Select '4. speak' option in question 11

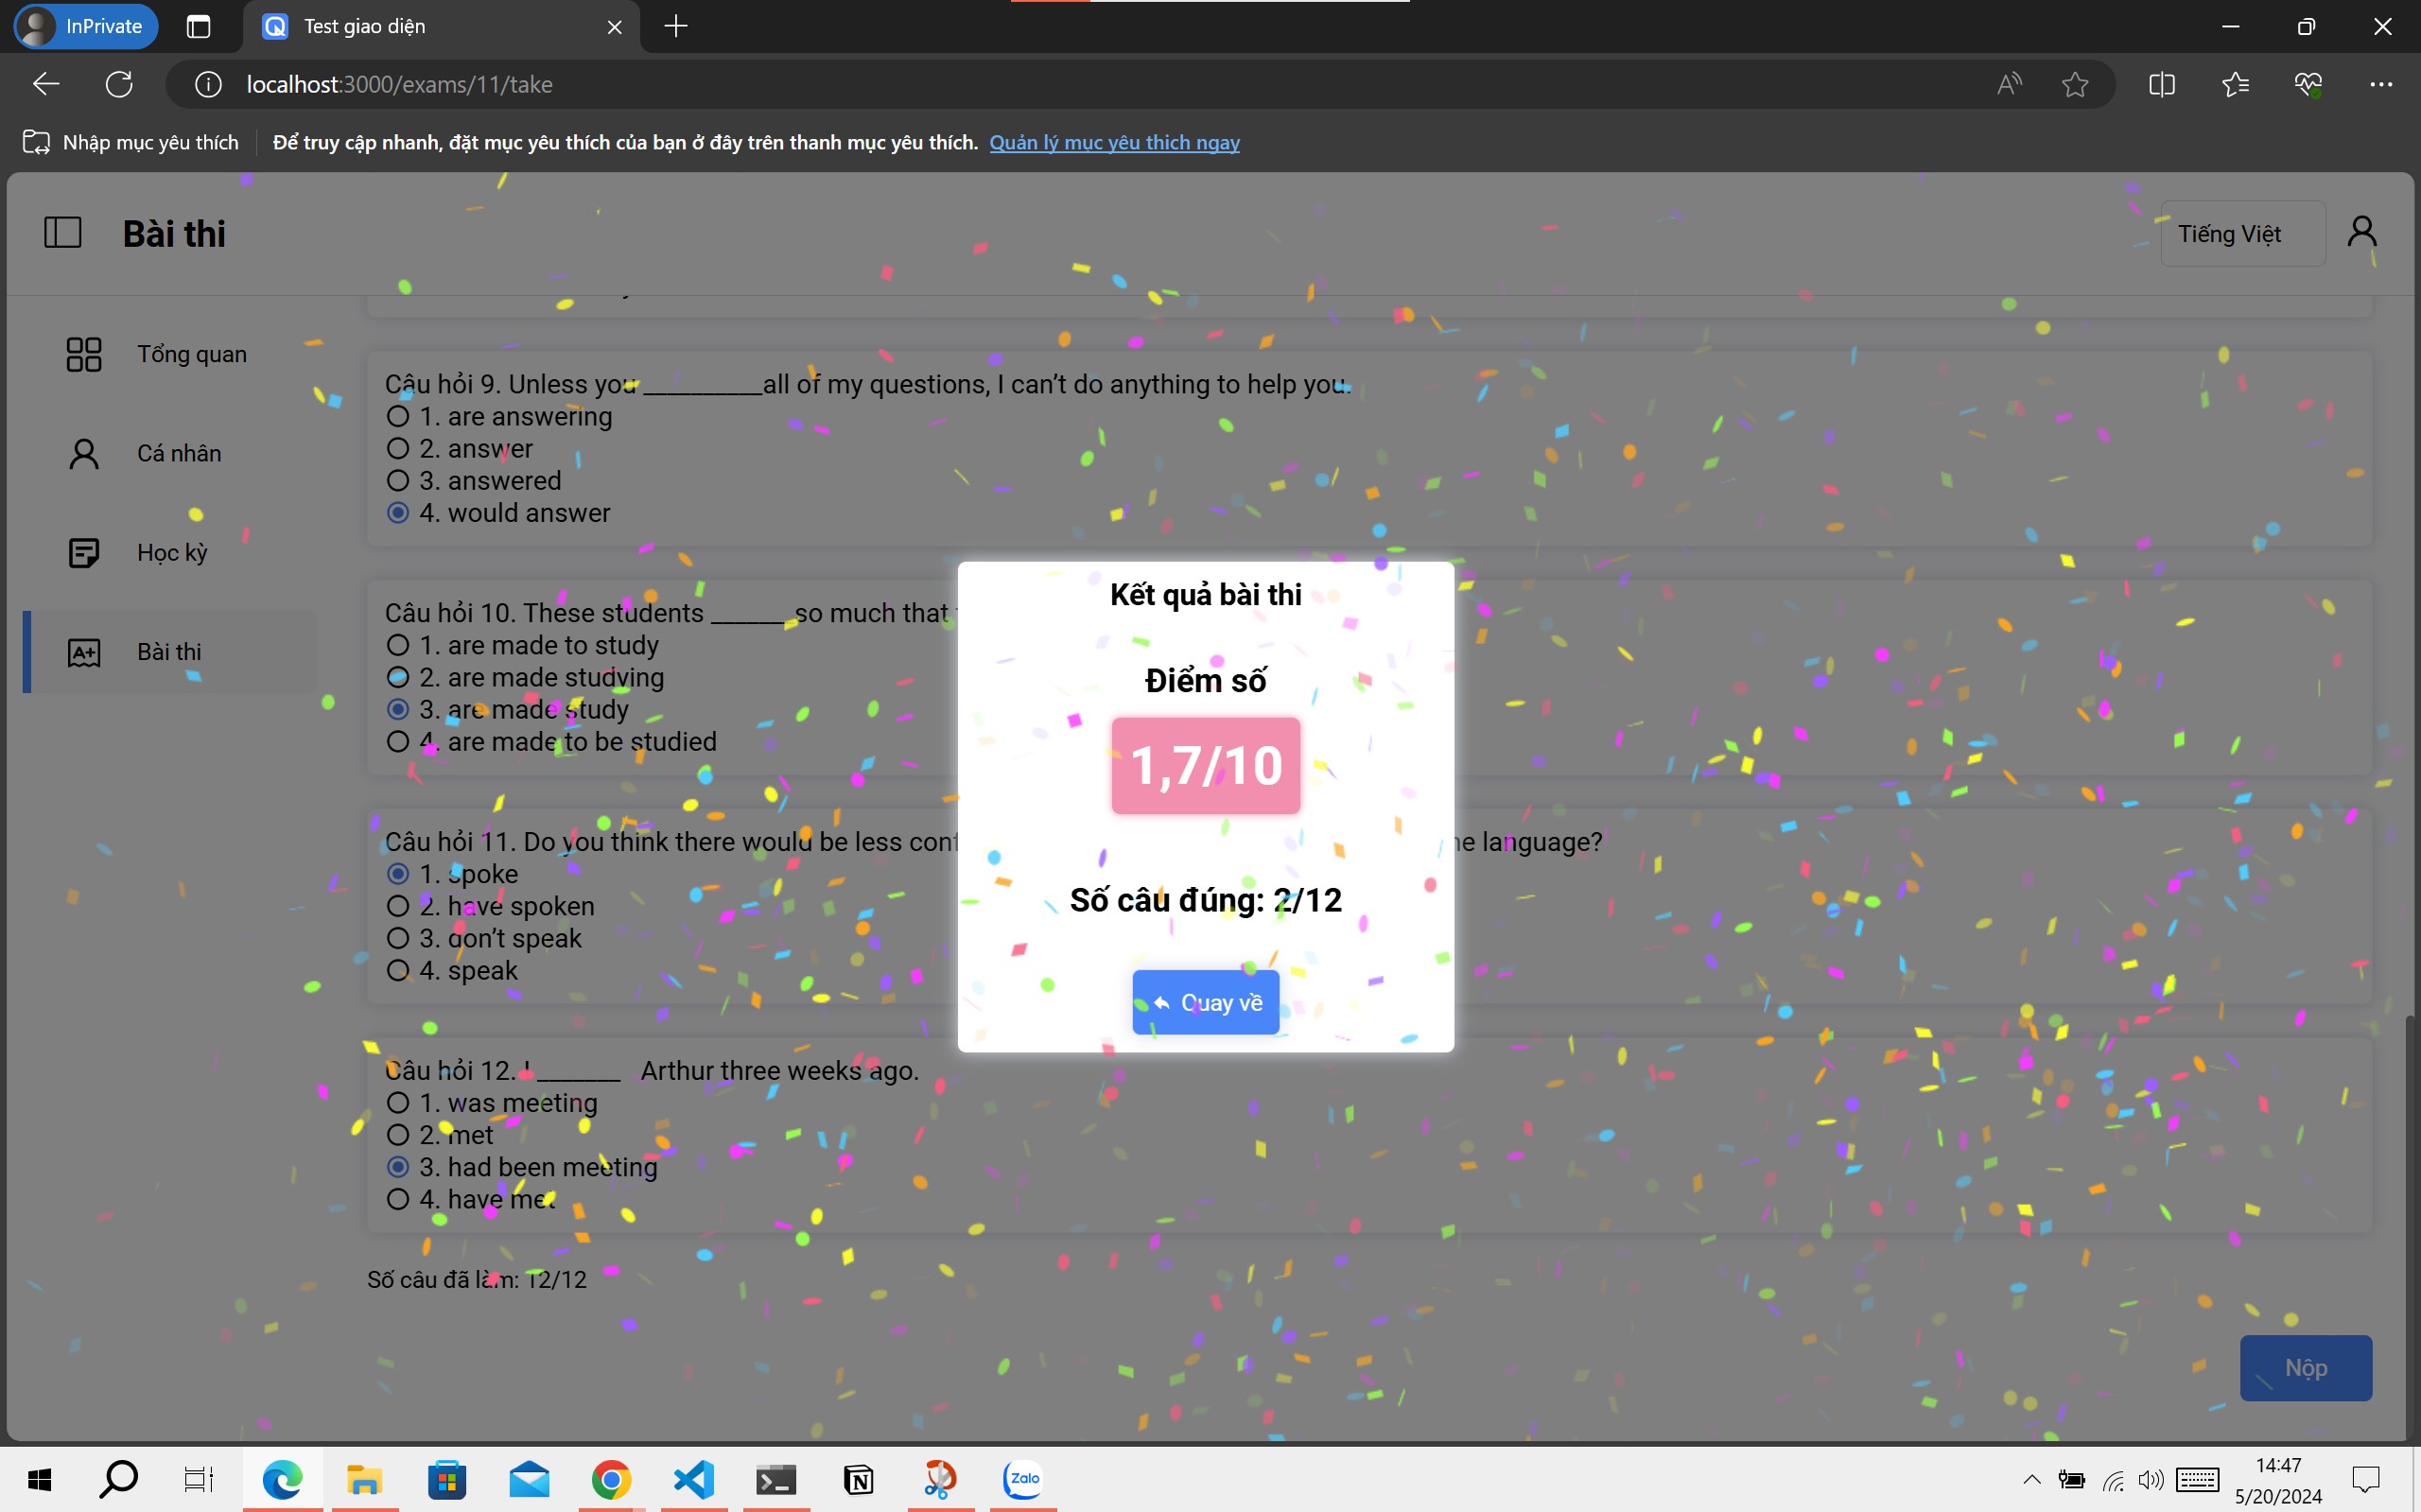(398, 971)
